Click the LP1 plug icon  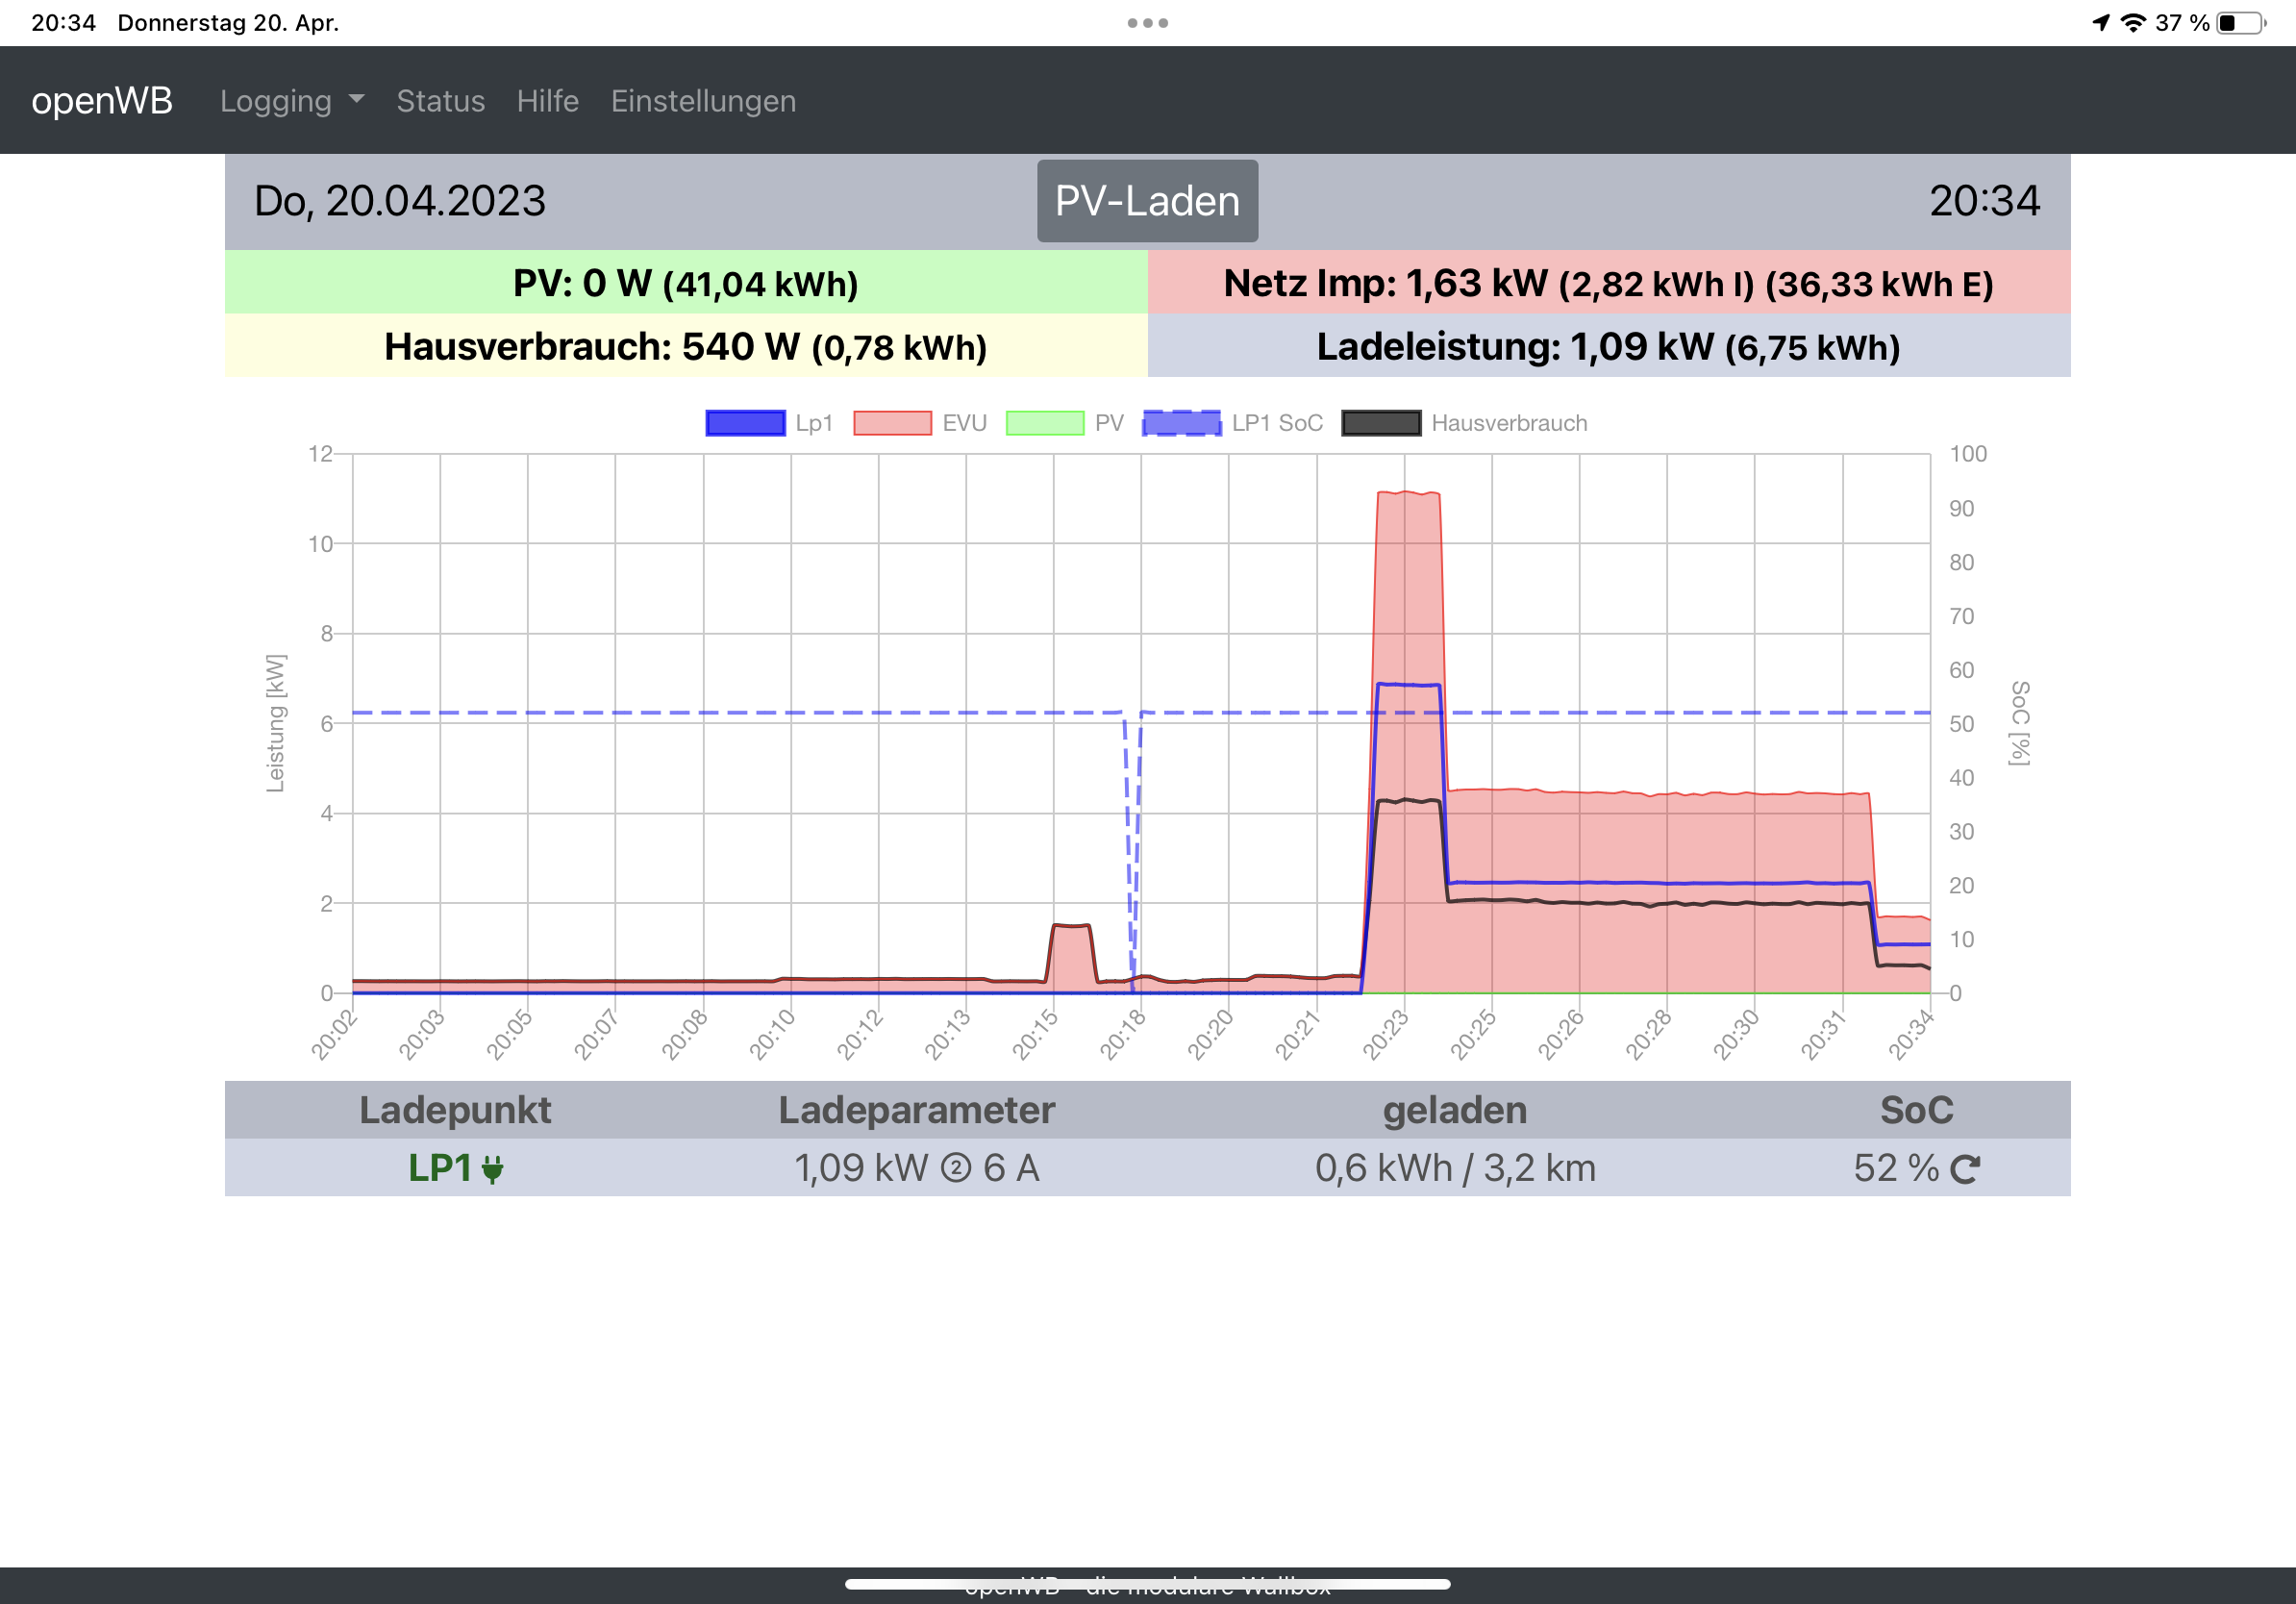(x=492, y=1169)
